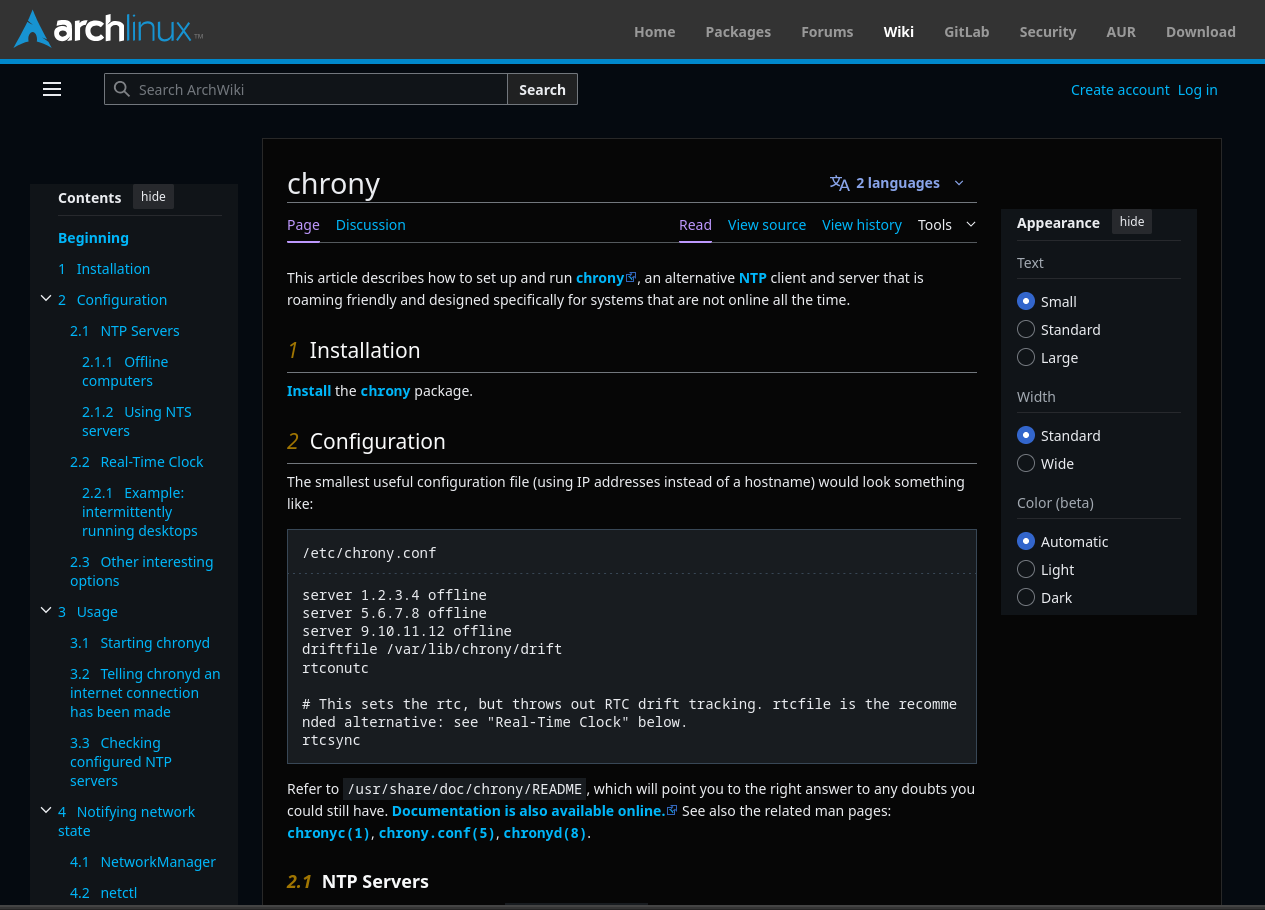Viewport: 1265px width, 910px height.
Task: Click the Arch Linux logo
Action: point(108,30)
